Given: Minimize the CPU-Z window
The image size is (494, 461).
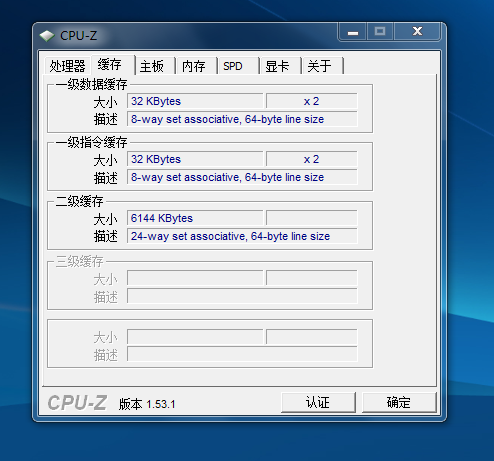Looking at the screenshot, I should pyautogui.click(x=353, y=32).
